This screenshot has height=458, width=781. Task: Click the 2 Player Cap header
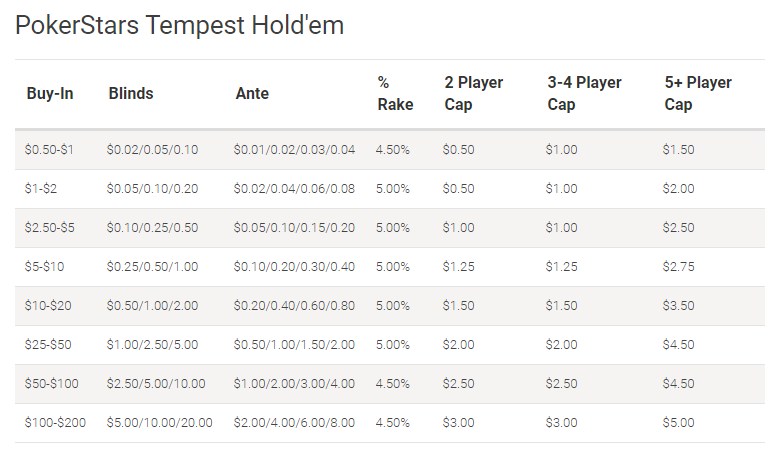point(474,94)
